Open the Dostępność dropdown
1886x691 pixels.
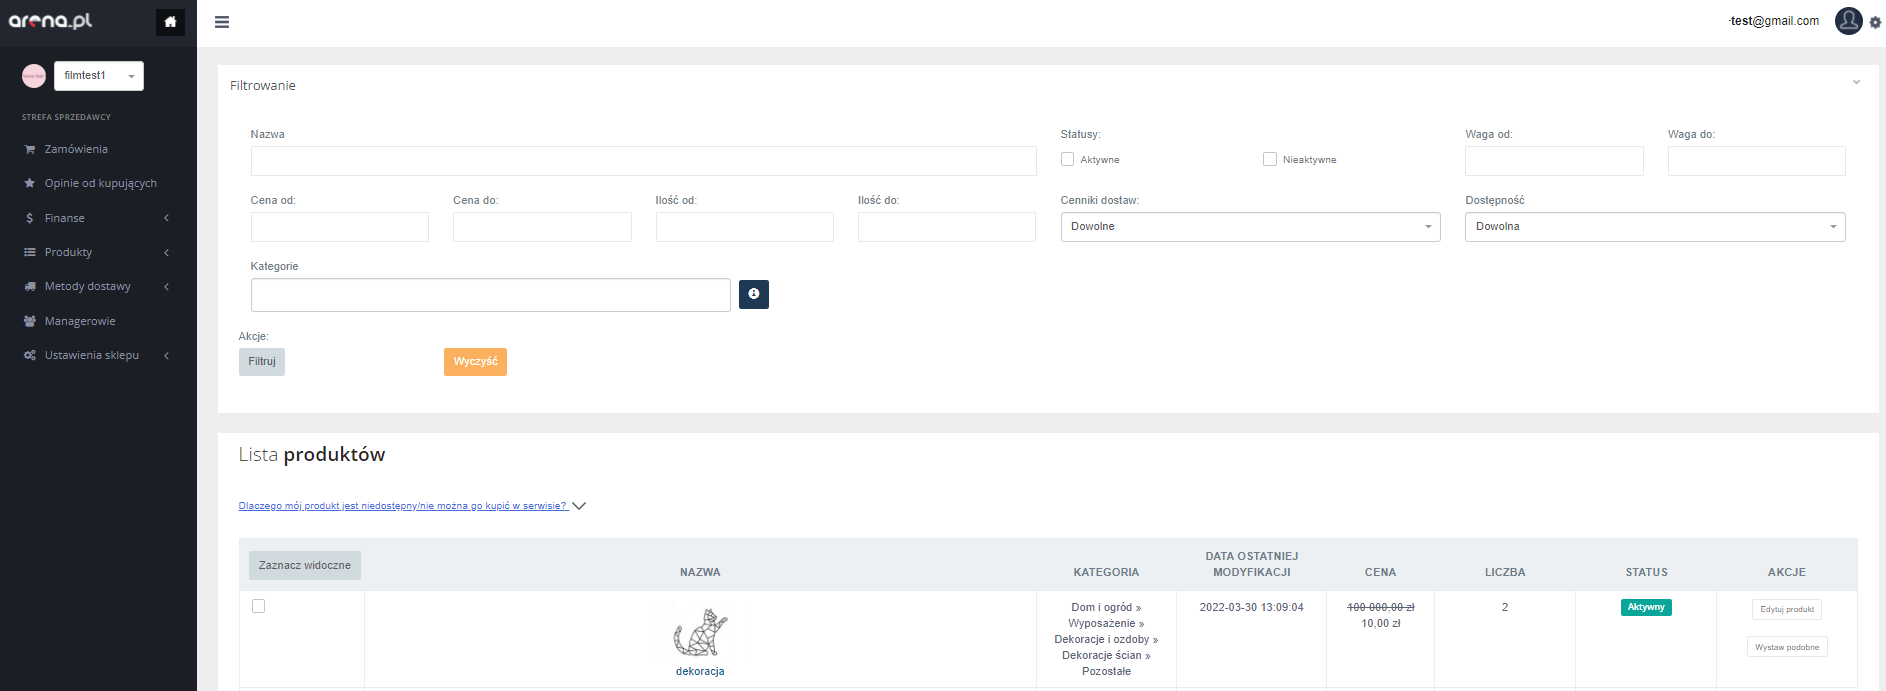[1655, 227]
